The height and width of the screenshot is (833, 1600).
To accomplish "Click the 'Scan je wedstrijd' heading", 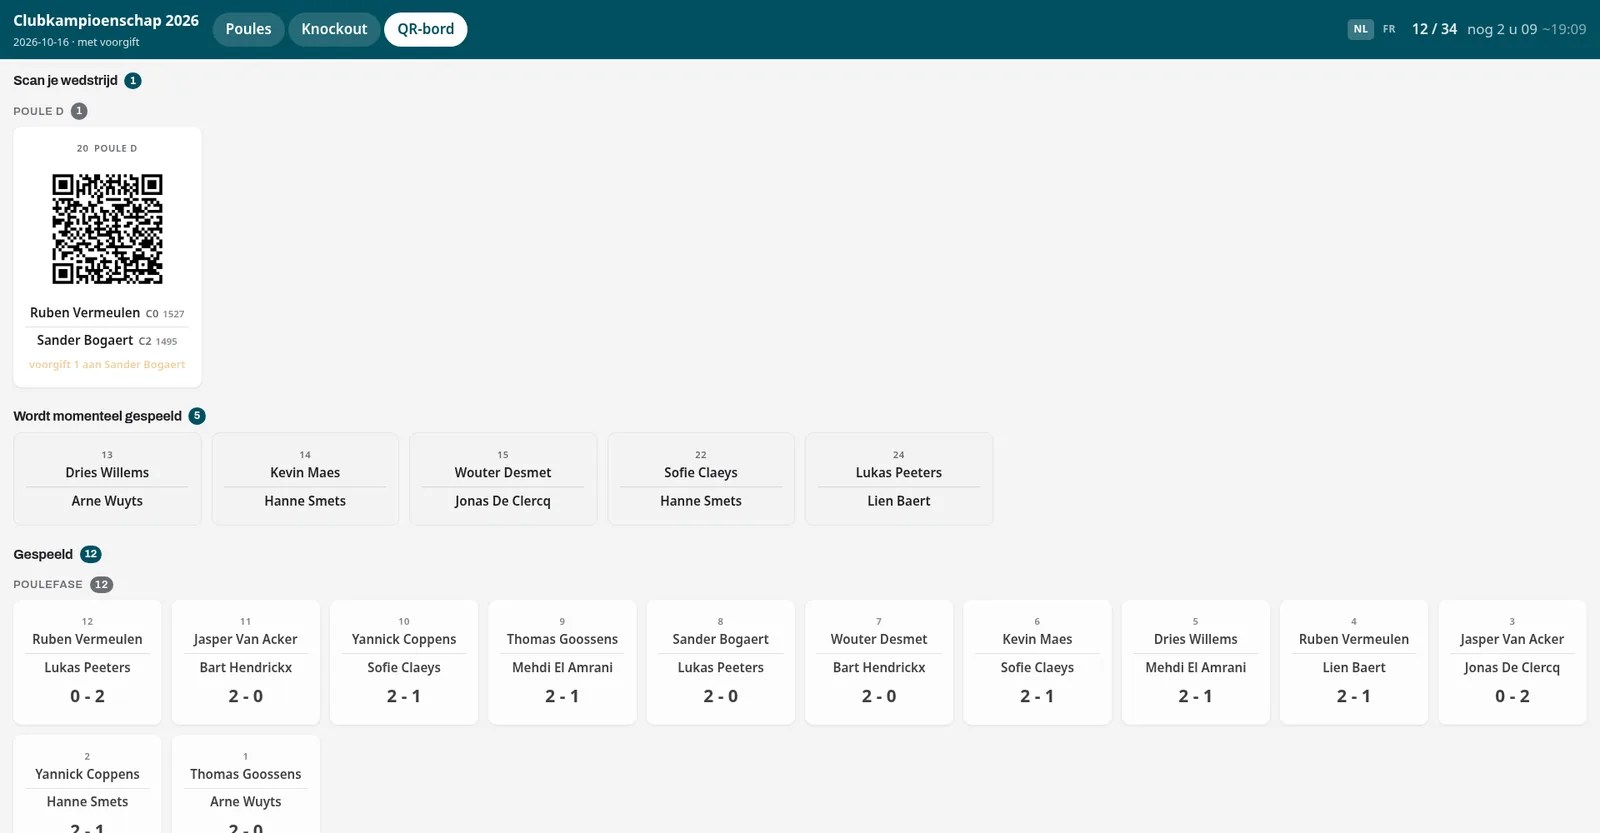I will click(65, 81).
